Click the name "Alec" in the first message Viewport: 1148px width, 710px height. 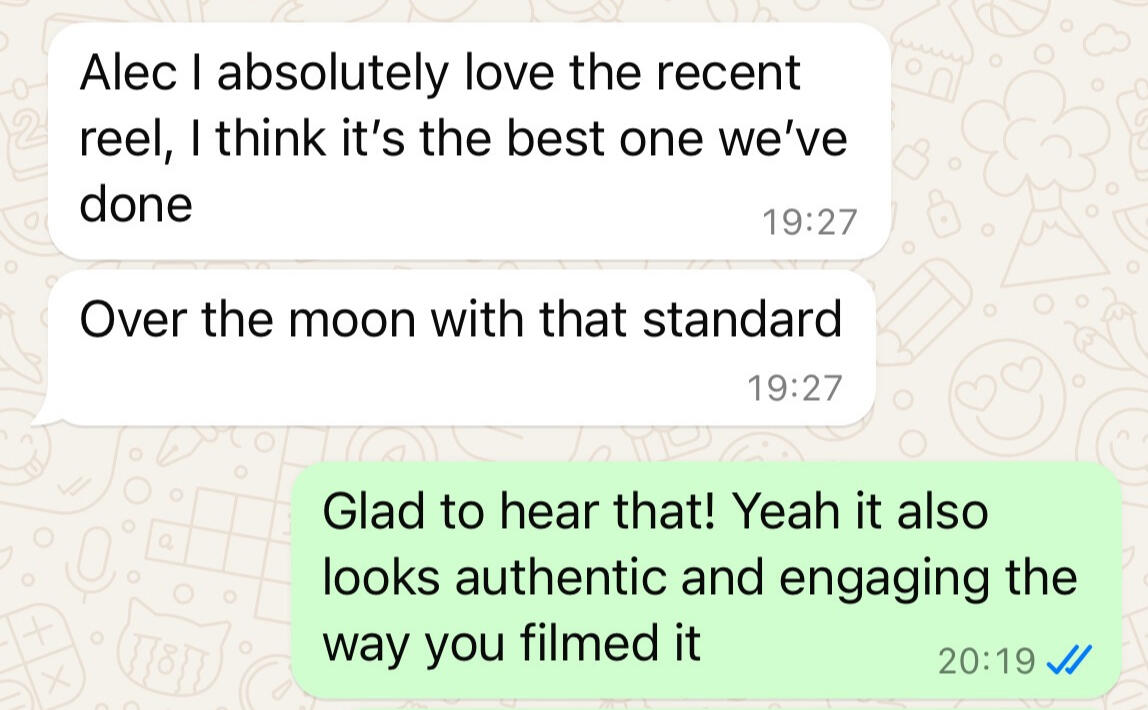[129, 72]
